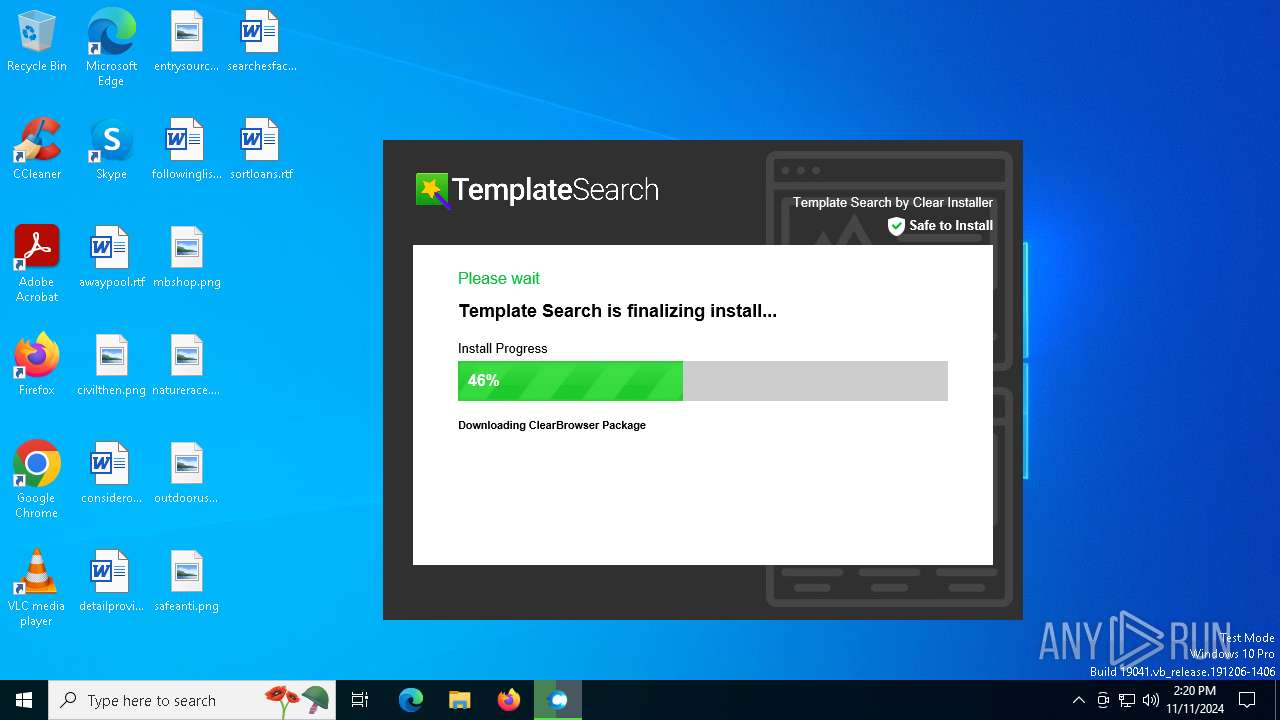Select the naturerace... image file icon
This screenshot has width=1280, height=720.
pos(186,366)
